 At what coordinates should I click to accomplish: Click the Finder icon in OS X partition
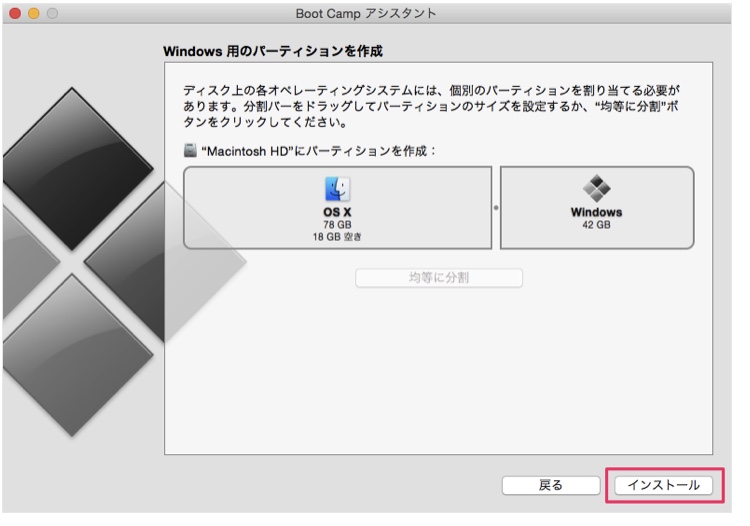point(338,190)
